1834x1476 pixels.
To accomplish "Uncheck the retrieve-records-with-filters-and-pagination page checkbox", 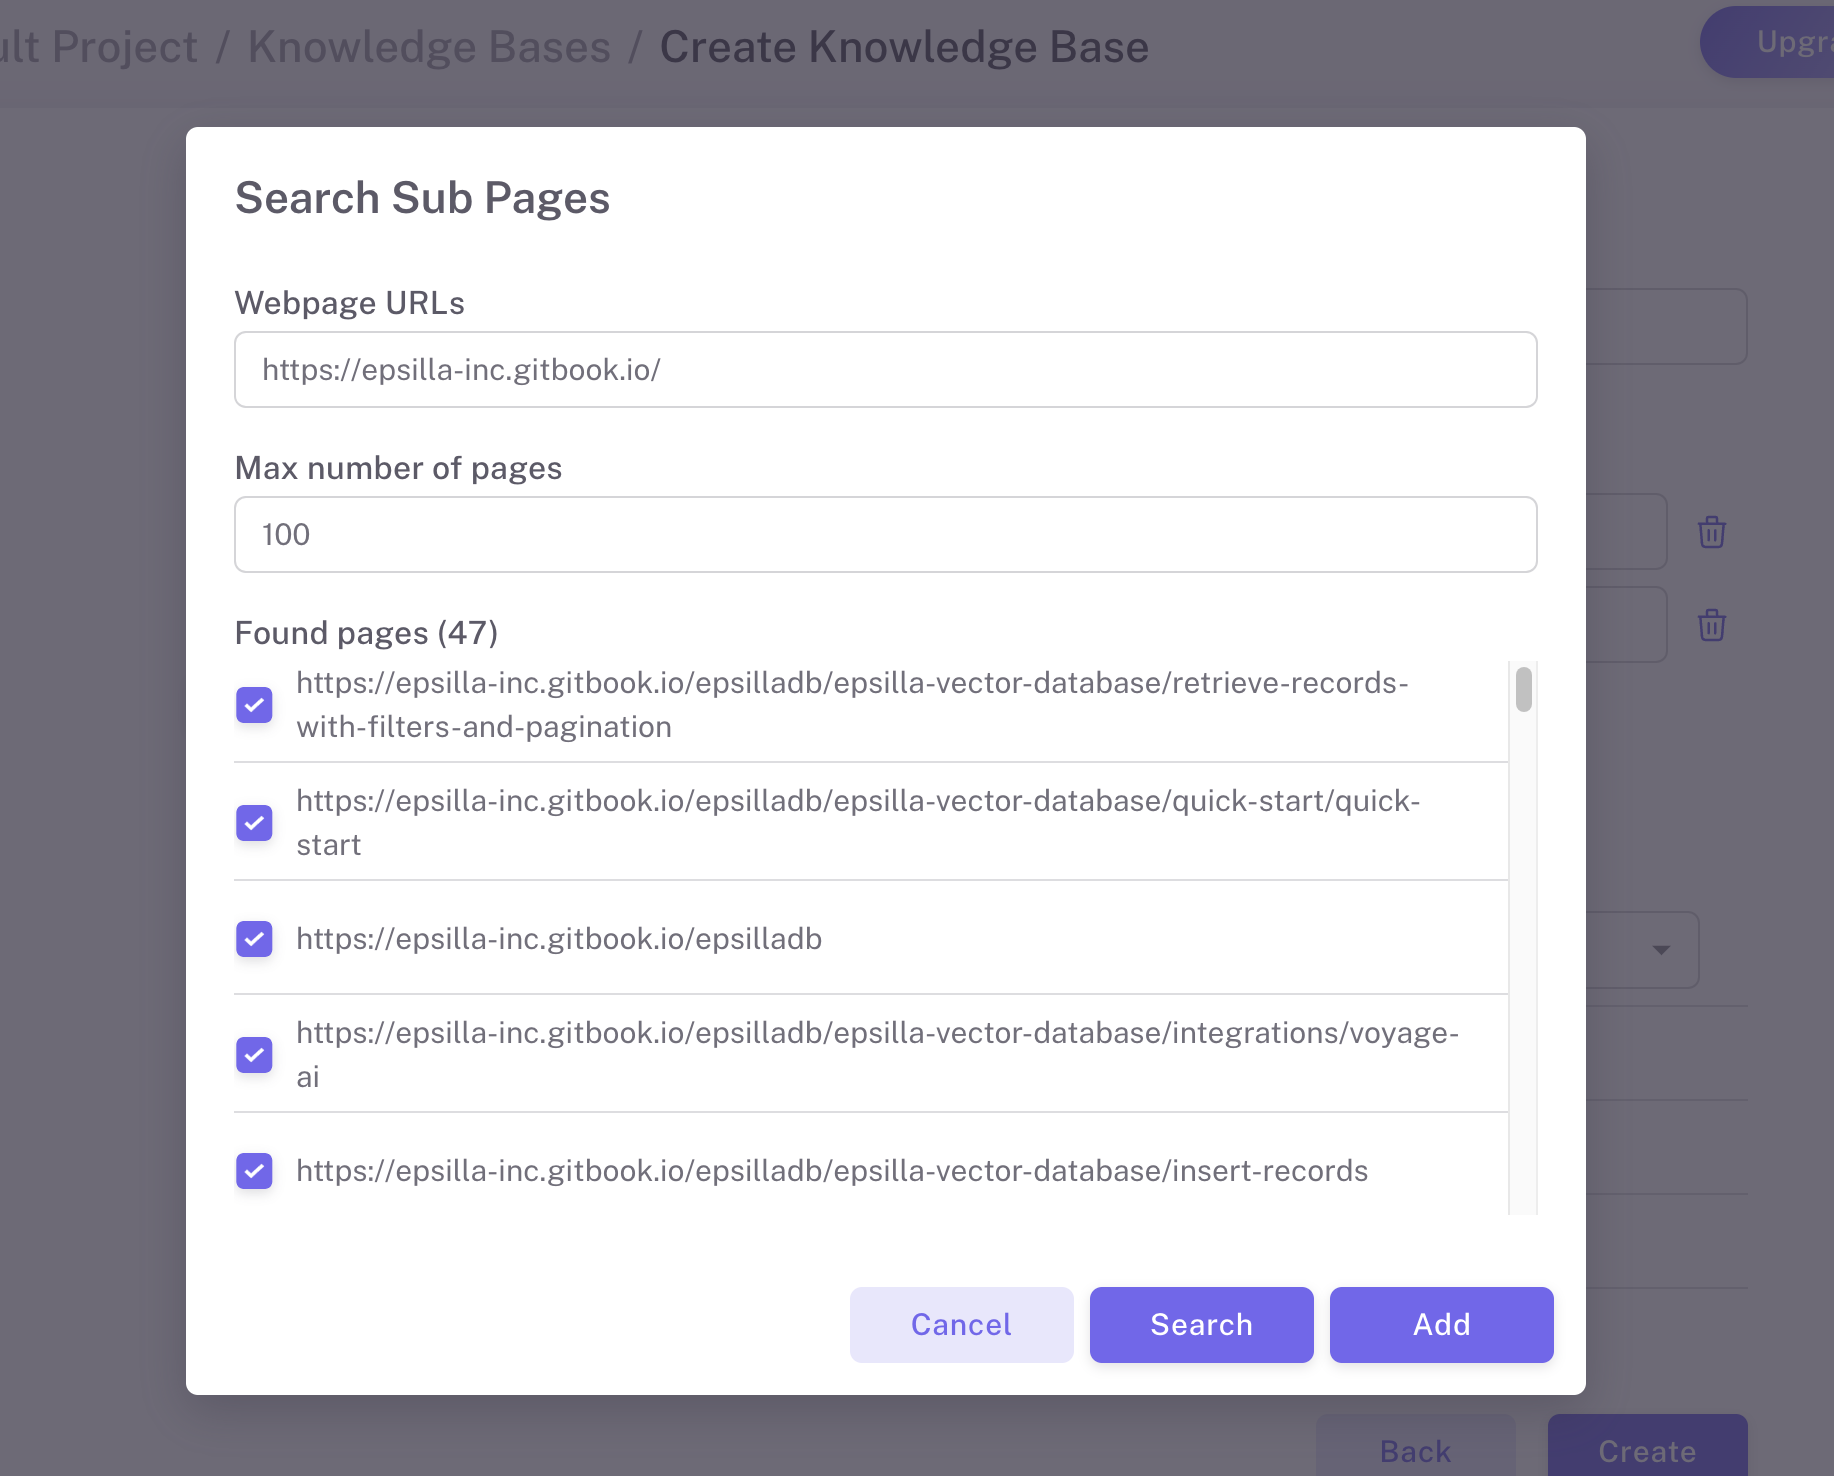I will click(x=254, y=705).
